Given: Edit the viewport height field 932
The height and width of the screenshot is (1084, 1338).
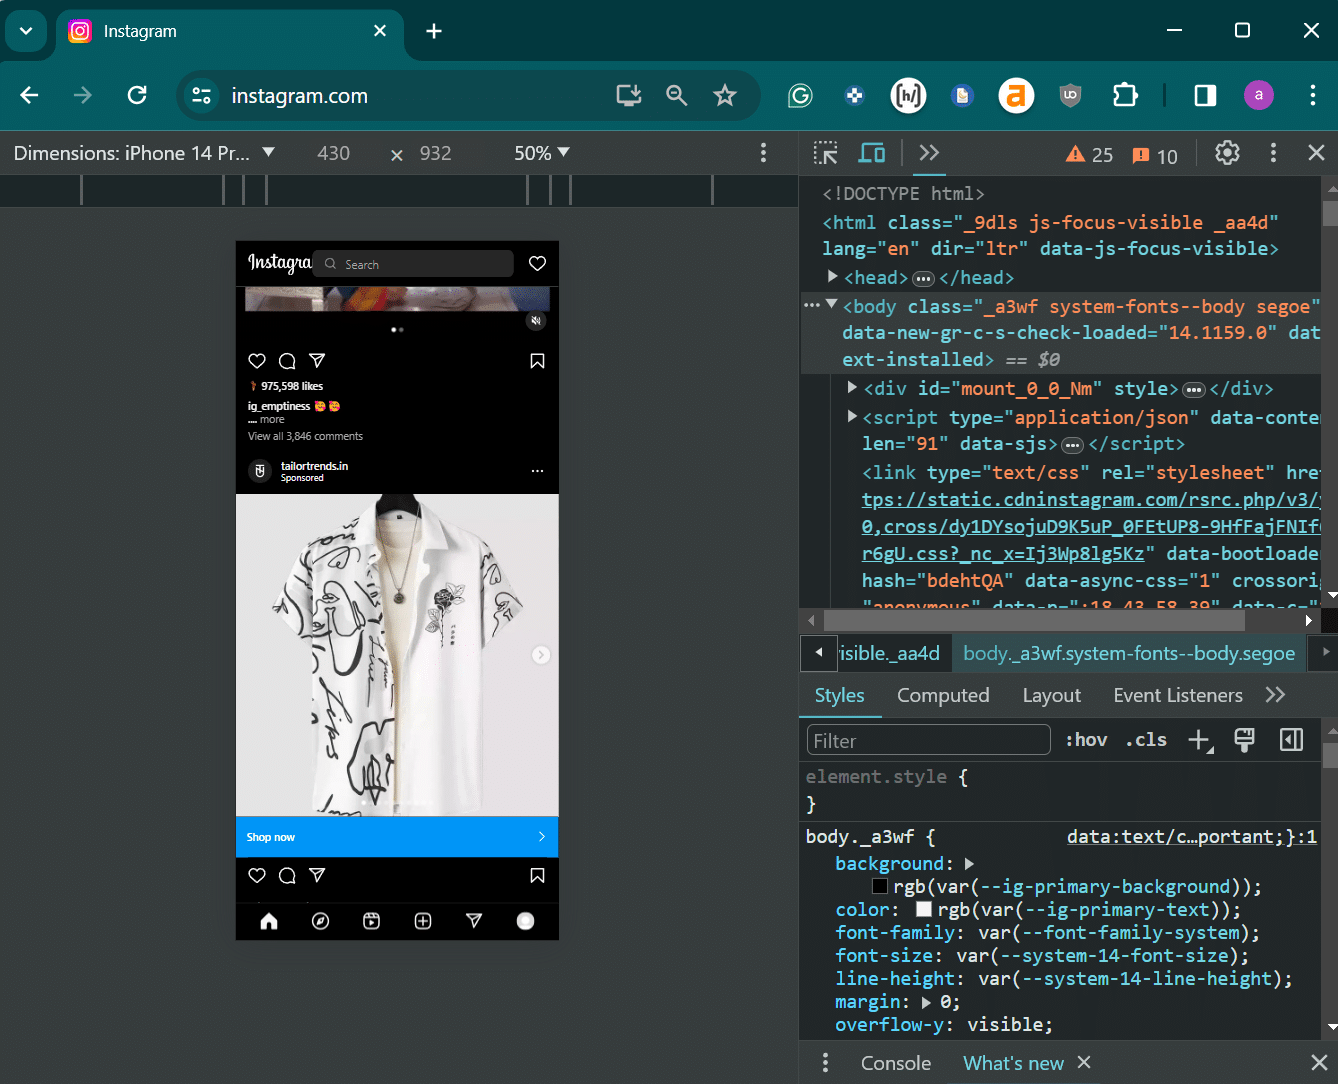Looking at the screenshot, I should coord(435,153).
